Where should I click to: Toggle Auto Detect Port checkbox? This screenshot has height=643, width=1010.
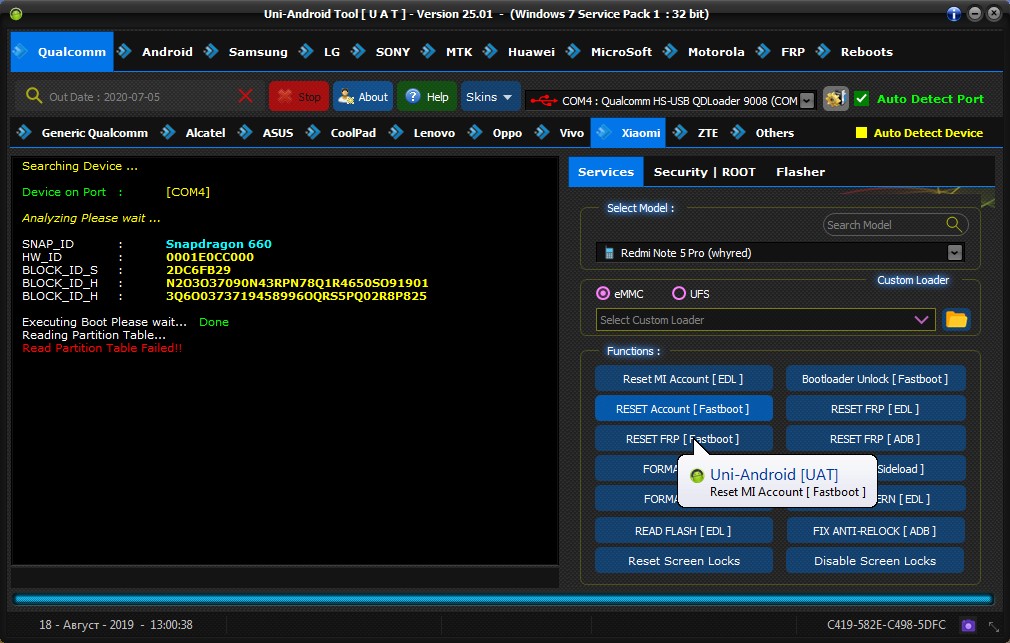(861, 99)
